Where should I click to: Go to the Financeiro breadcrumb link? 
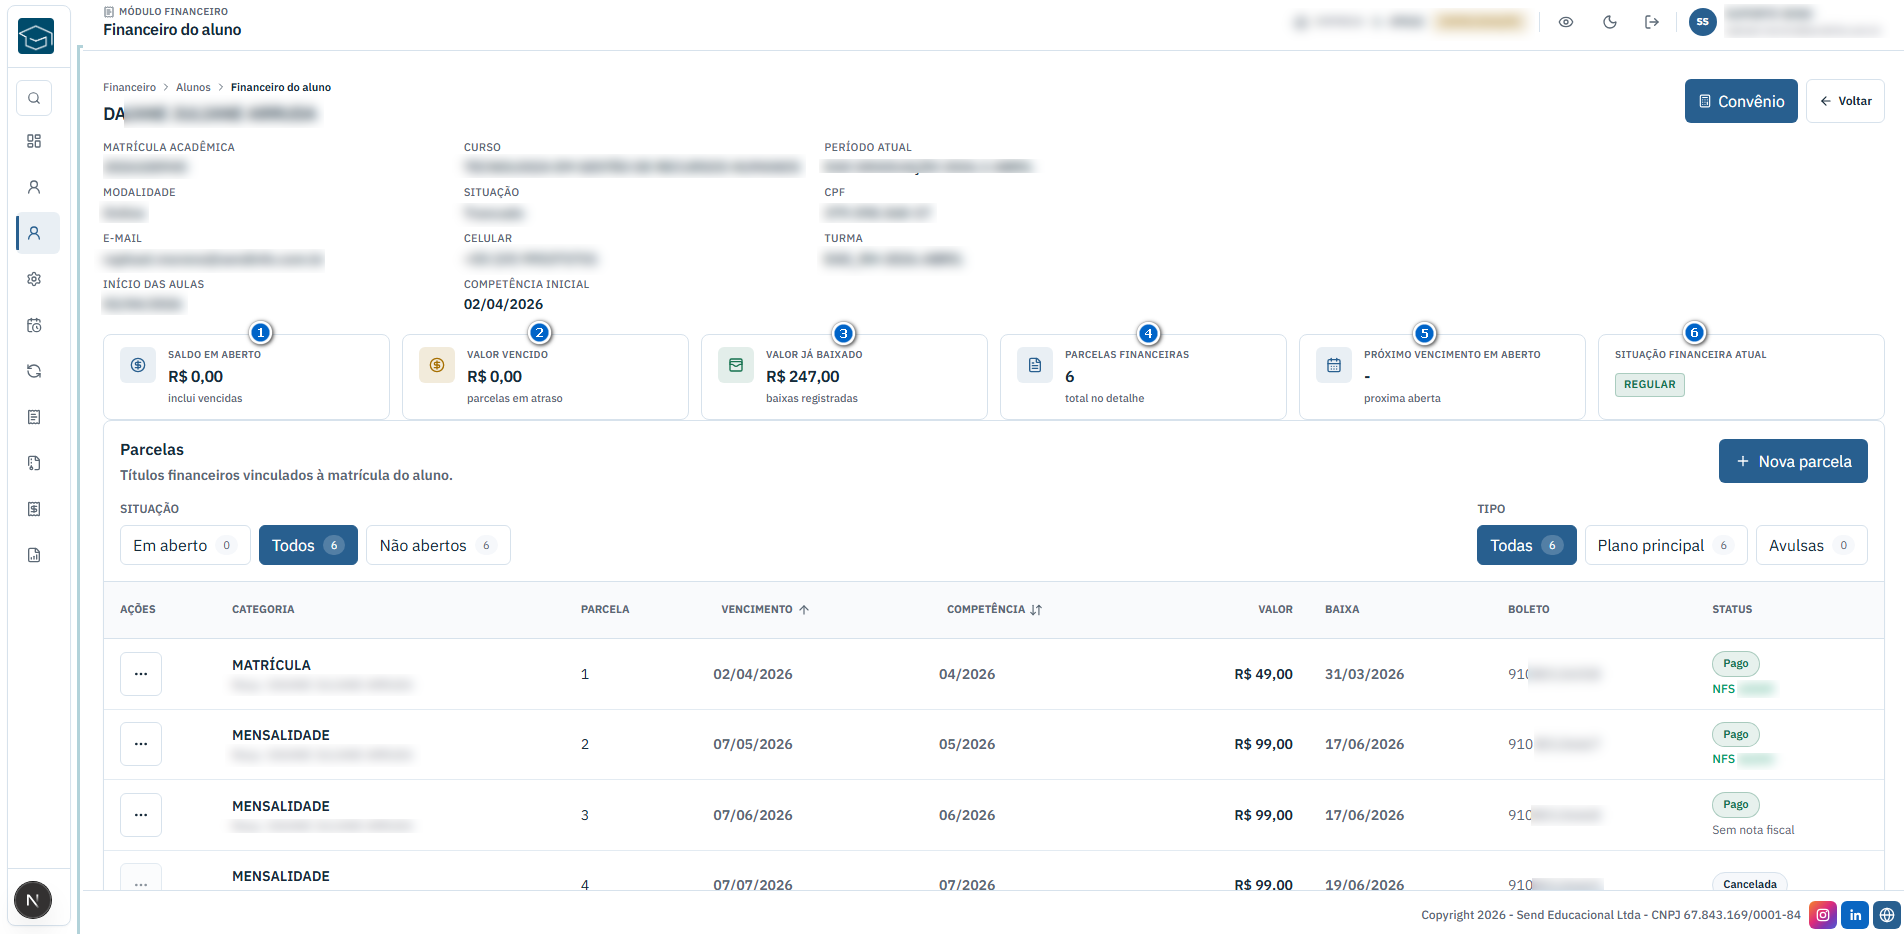[130, 87]
